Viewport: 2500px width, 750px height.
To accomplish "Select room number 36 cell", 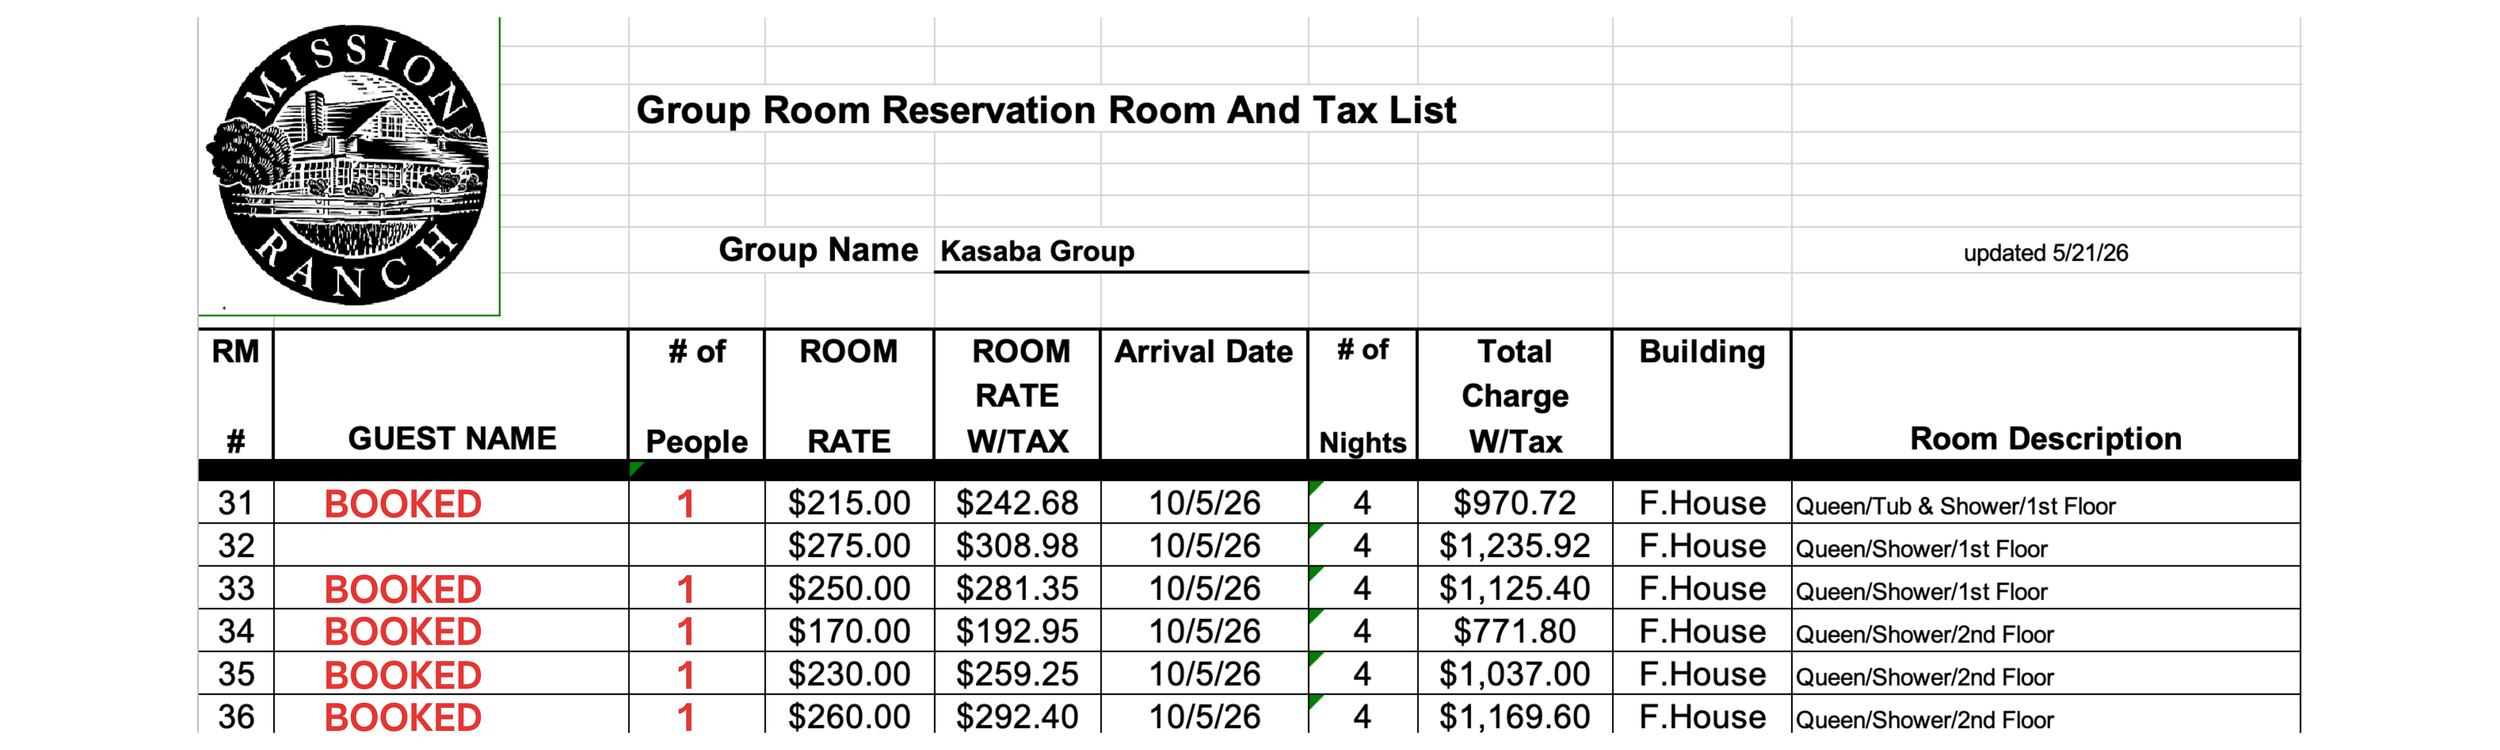I will point(236,716).
